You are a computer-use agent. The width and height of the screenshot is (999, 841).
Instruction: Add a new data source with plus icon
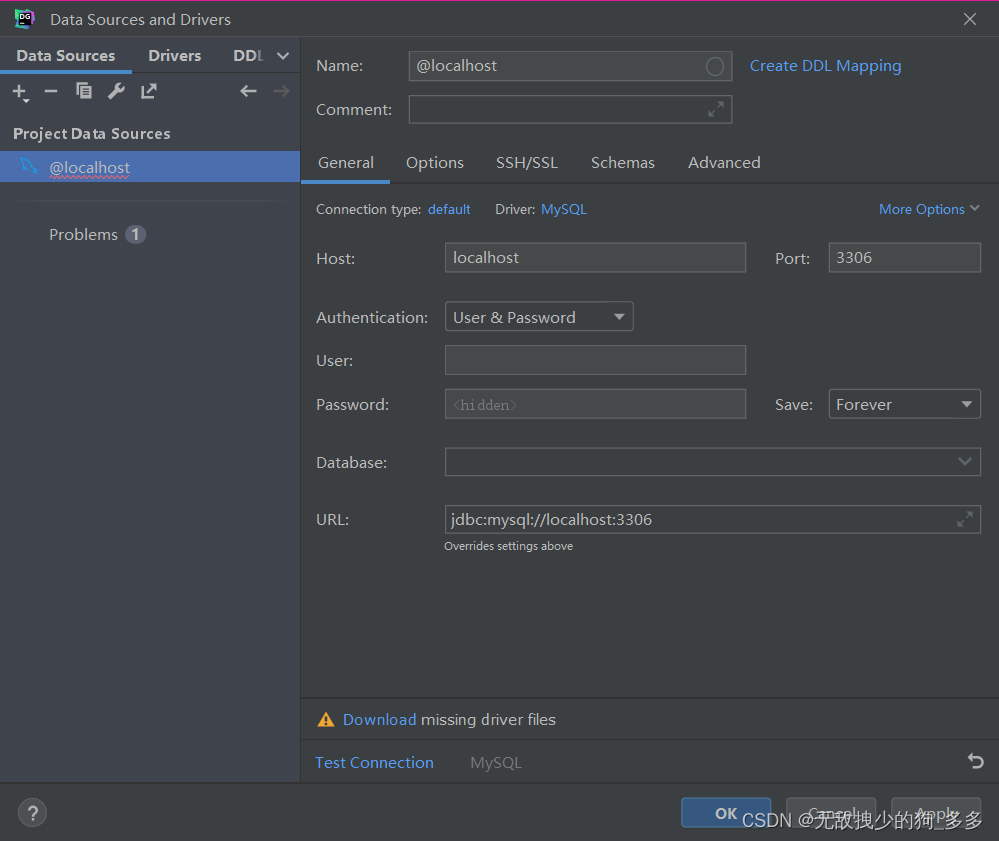pyautogui.click(x=20, y=92)
